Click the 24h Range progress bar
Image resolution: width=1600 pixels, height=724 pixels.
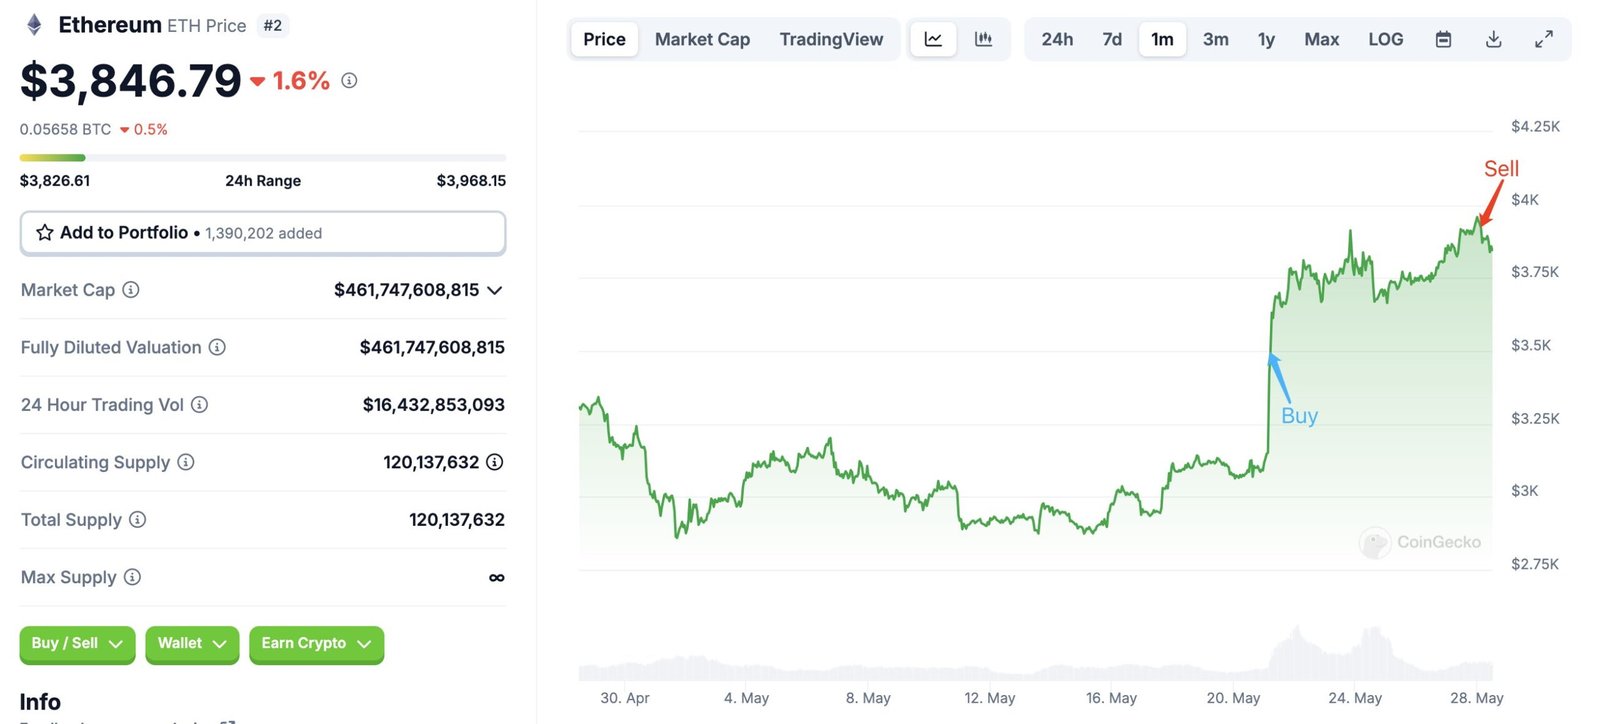coord(263,158)
